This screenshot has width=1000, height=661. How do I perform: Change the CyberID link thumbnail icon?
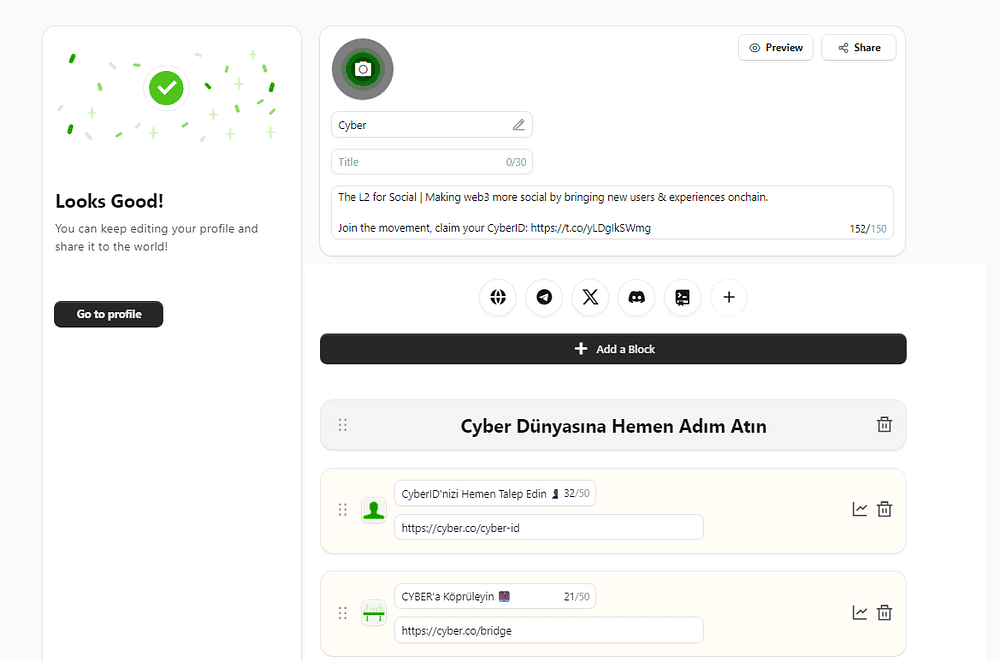(x=374, y=510)
